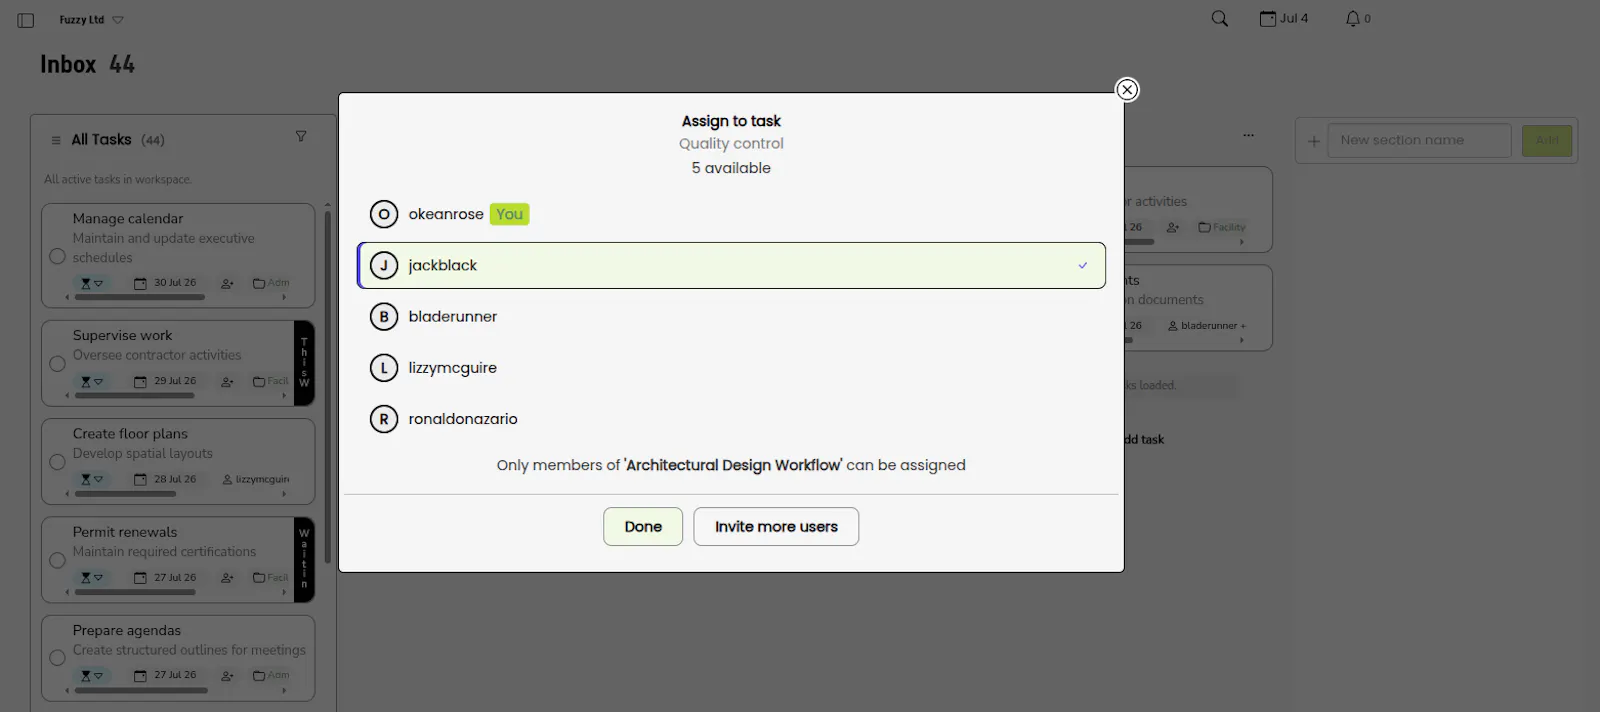Click the horizontal scrollbar on Supervise work card

pyautogui.click(x=133, y=395)
